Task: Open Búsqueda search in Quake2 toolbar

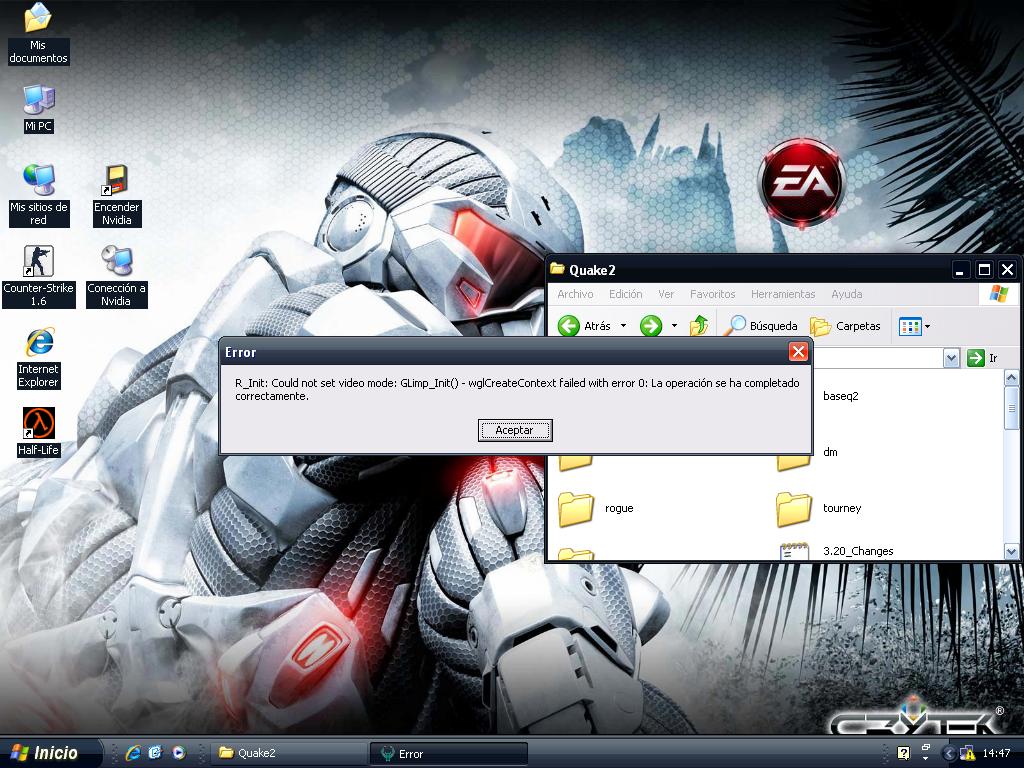Action: (x=761, y=325)
